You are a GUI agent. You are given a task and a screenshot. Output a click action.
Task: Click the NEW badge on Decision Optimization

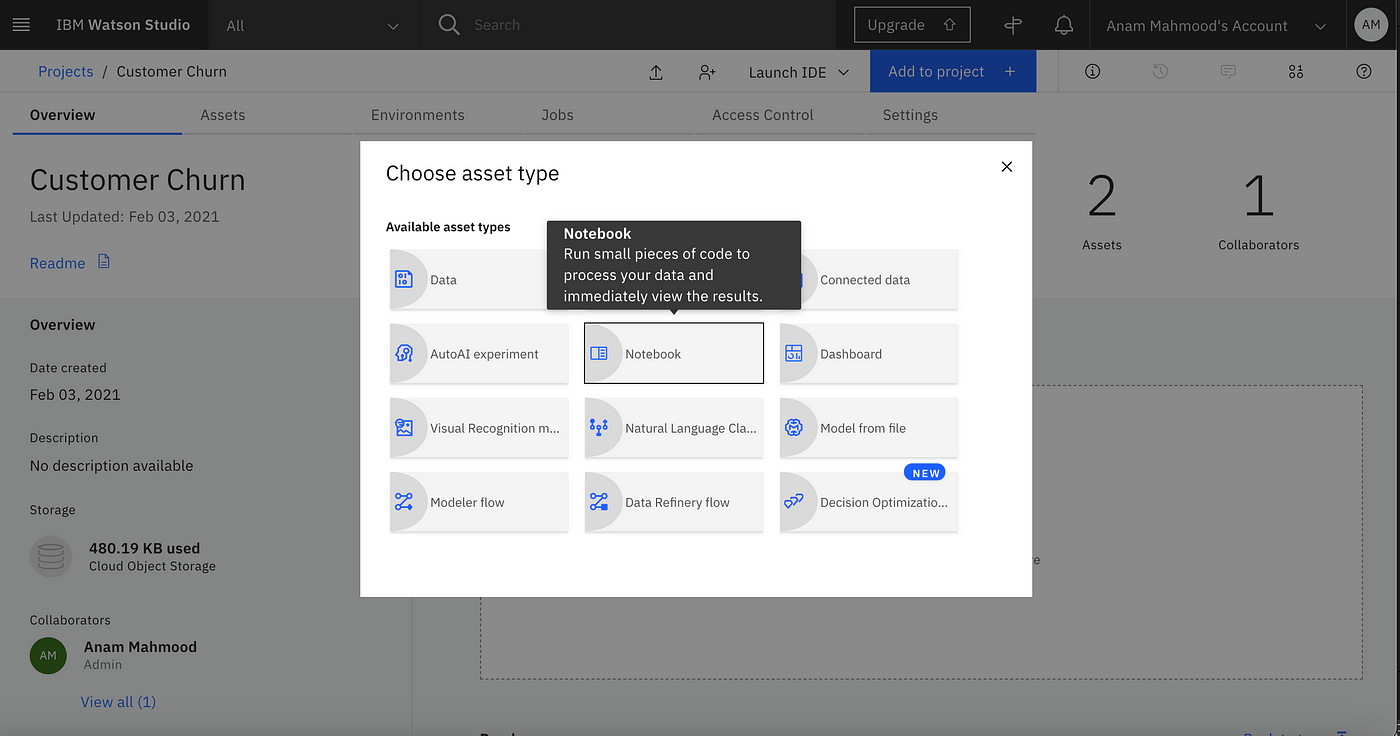925,473
